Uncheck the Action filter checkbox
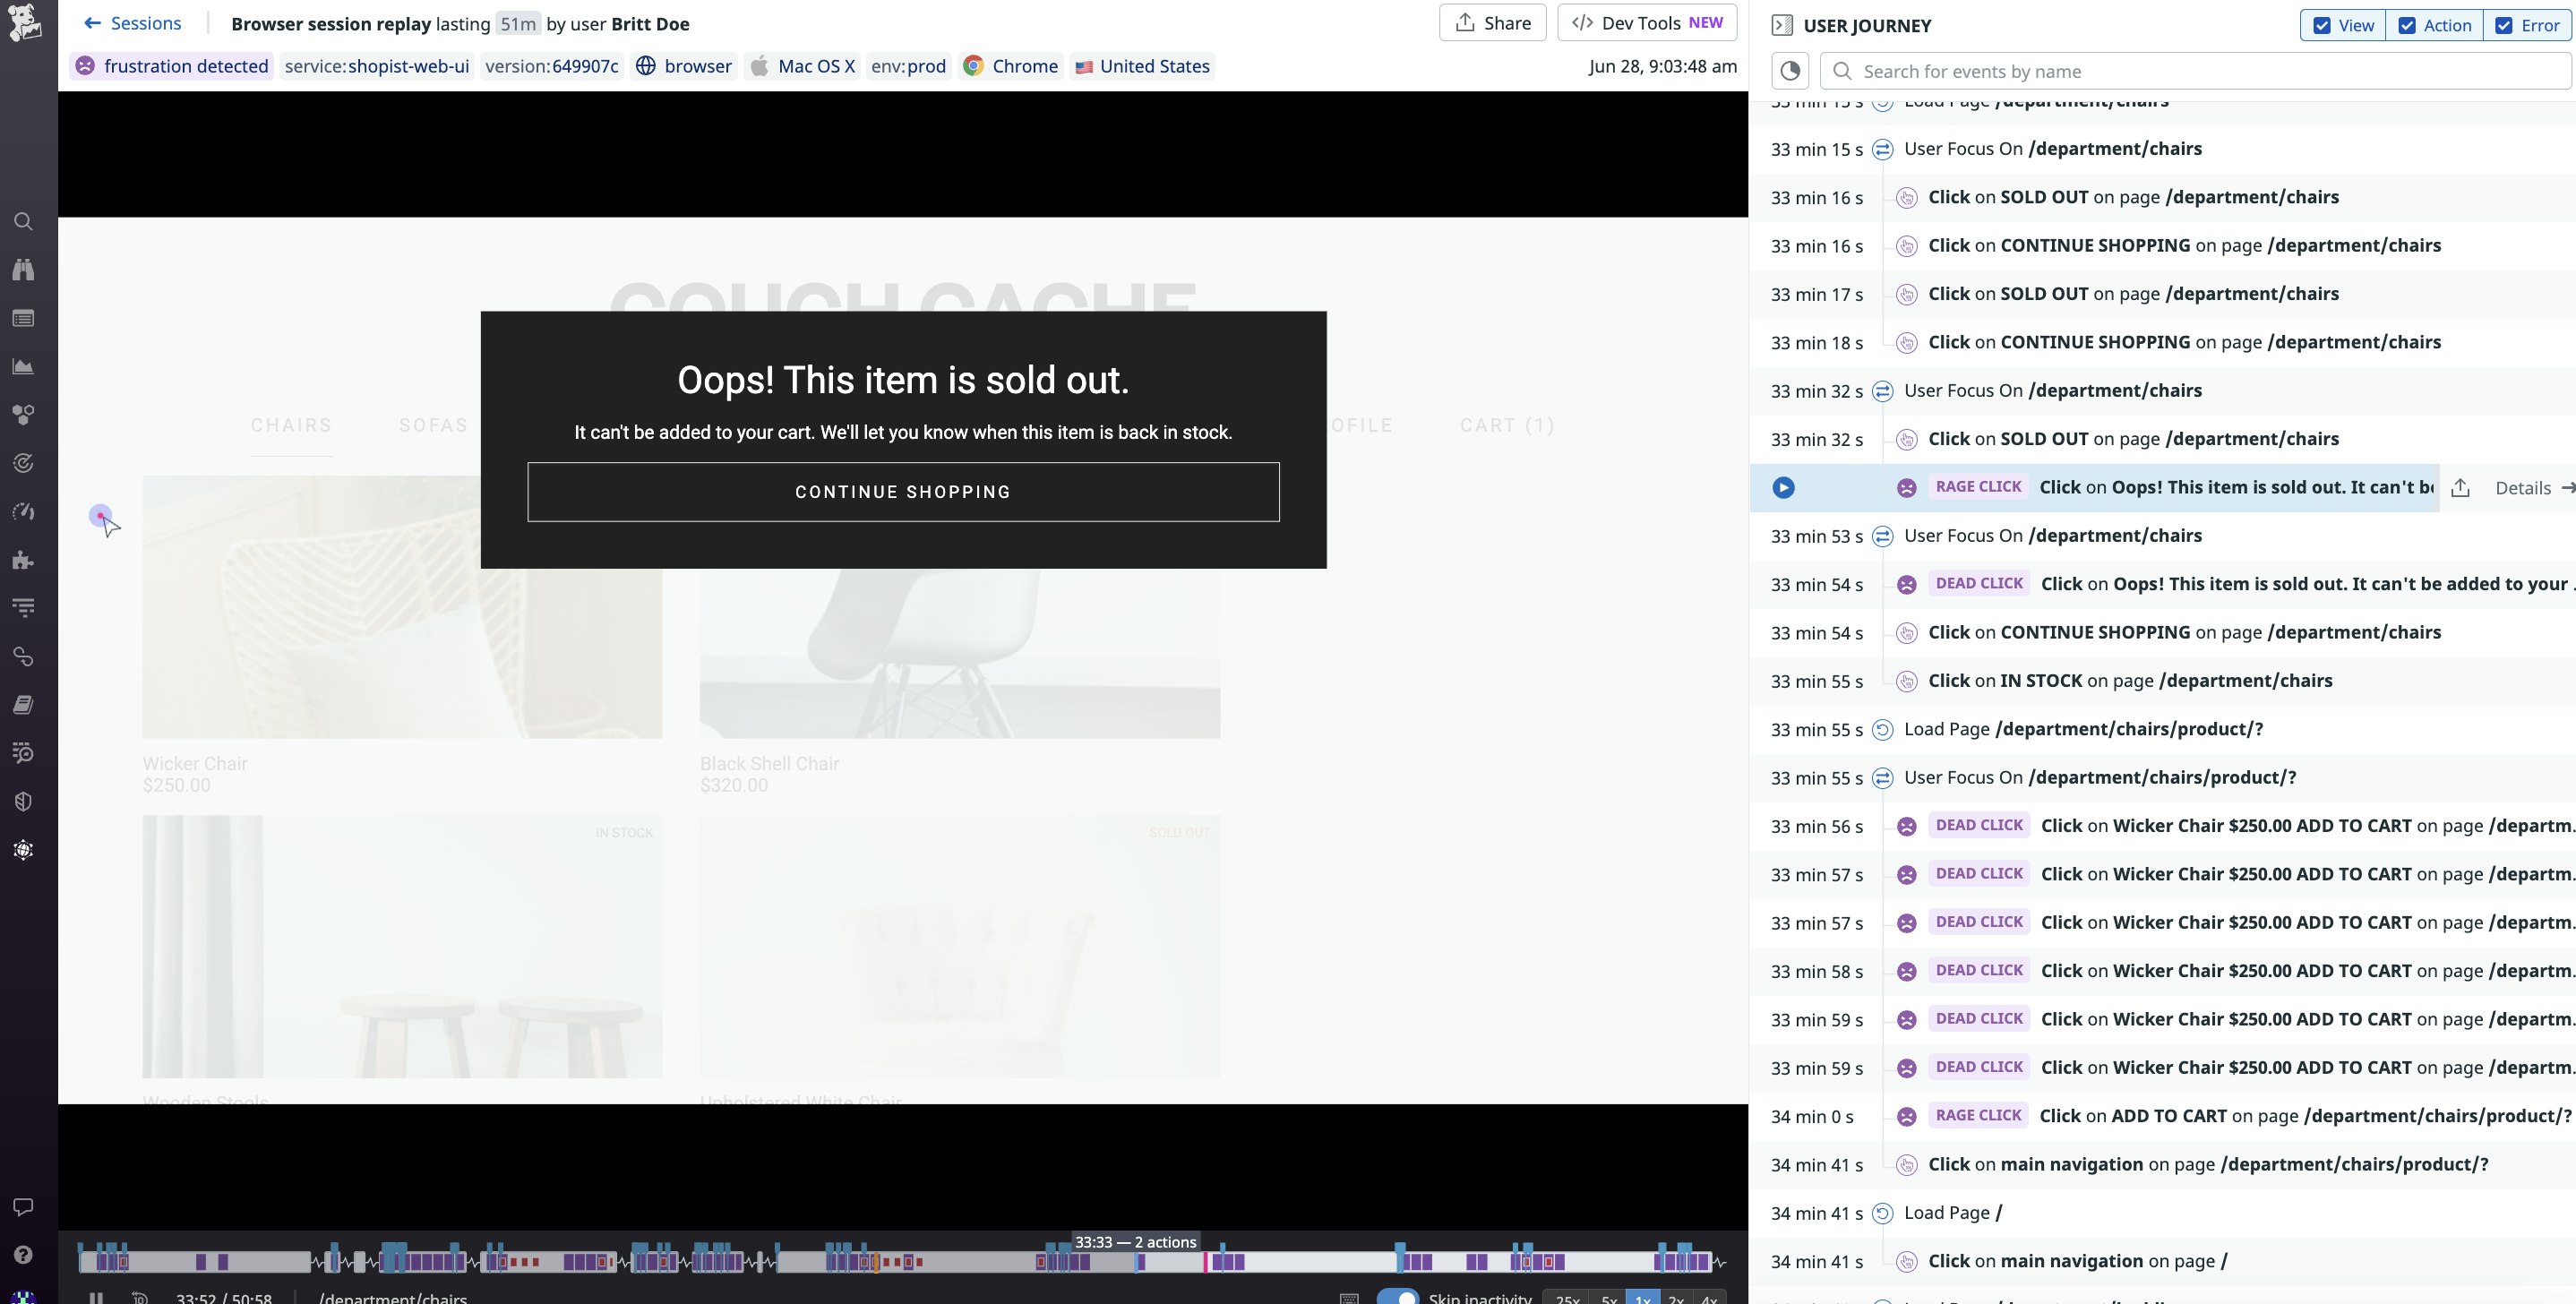The height and width of the screenshot is (1304, 2576). [x=2407, y=26]
